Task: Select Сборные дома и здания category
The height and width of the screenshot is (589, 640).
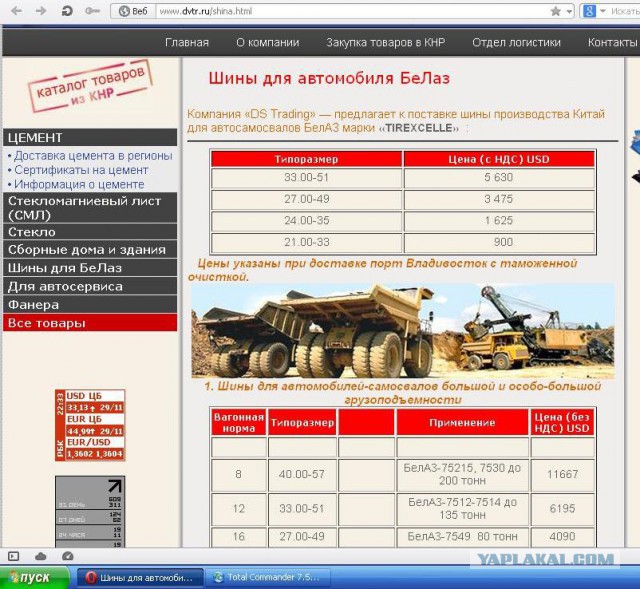Action: tap(90, 249)
